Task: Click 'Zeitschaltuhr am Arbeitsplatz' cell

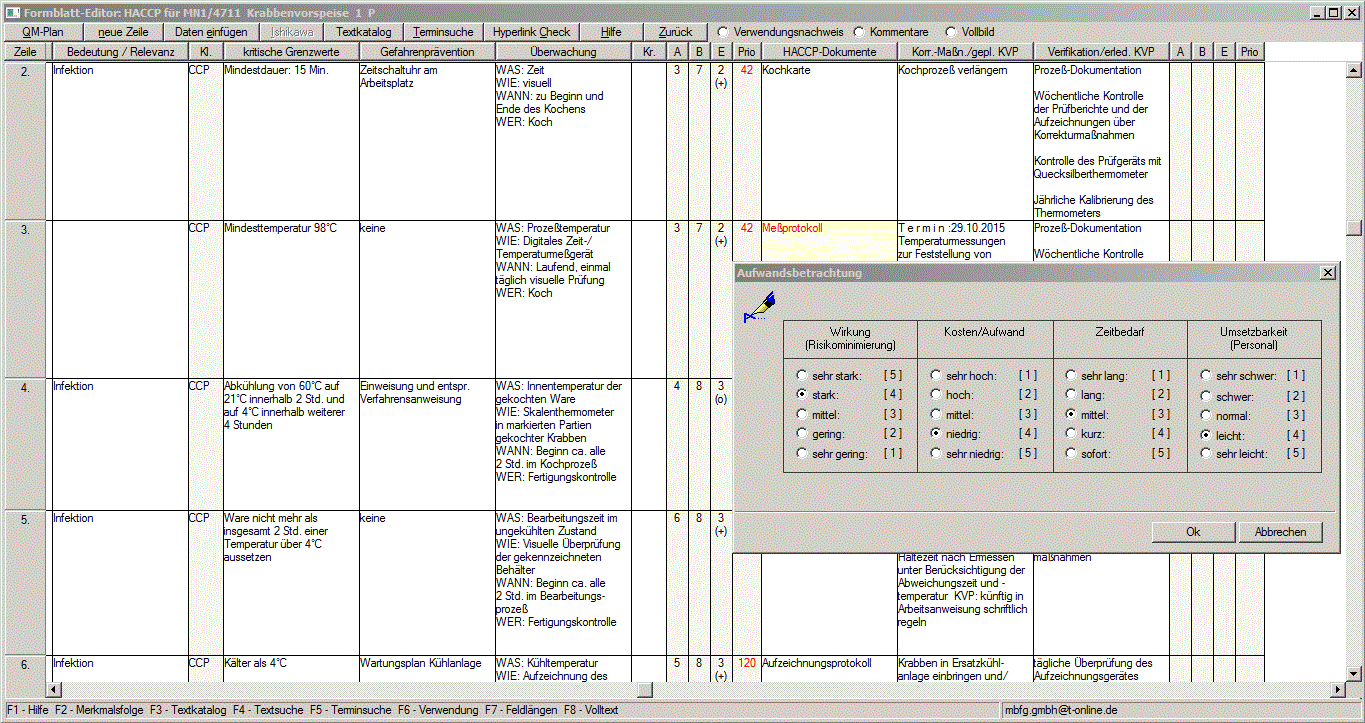Action: point(398,77)
